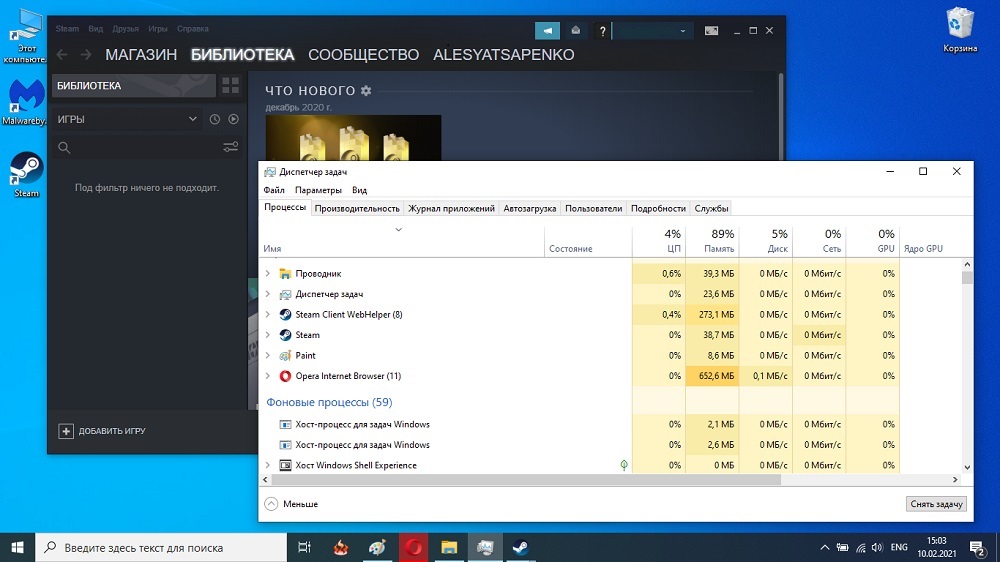Viewport: 1000px width, 562px height.
Task: Open Recycle Bin desktop icon
Action: click(x=960, y=28)
